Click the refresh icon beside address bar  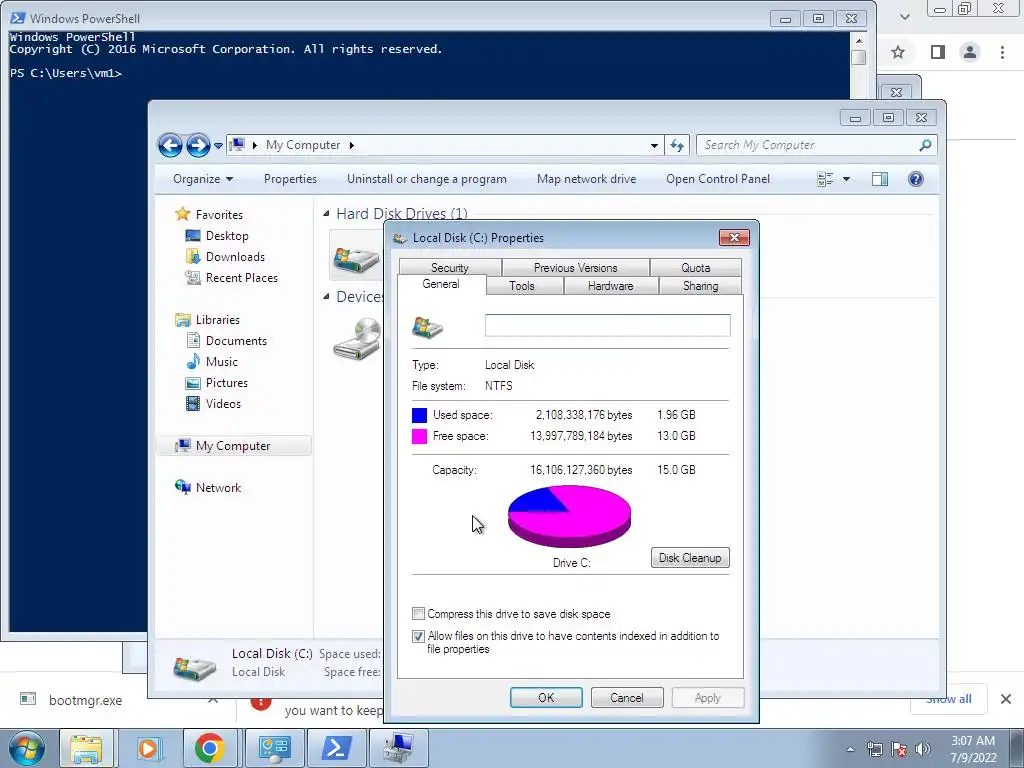pyautogui.click(x=677, y=146)
